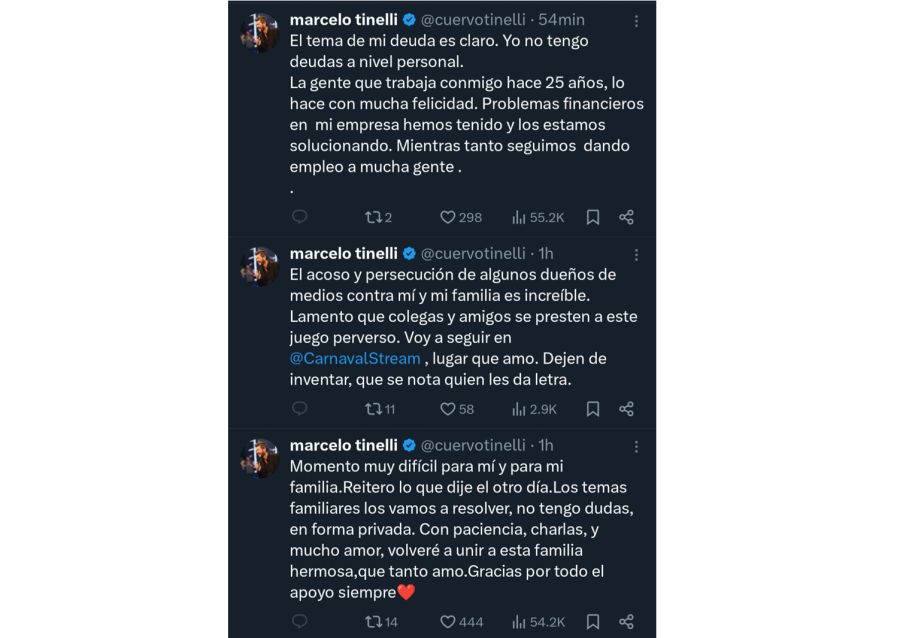900x638 pixels.
Task: Retweet the first tweet showing 2 retweets
Action: tap(373, 217)
